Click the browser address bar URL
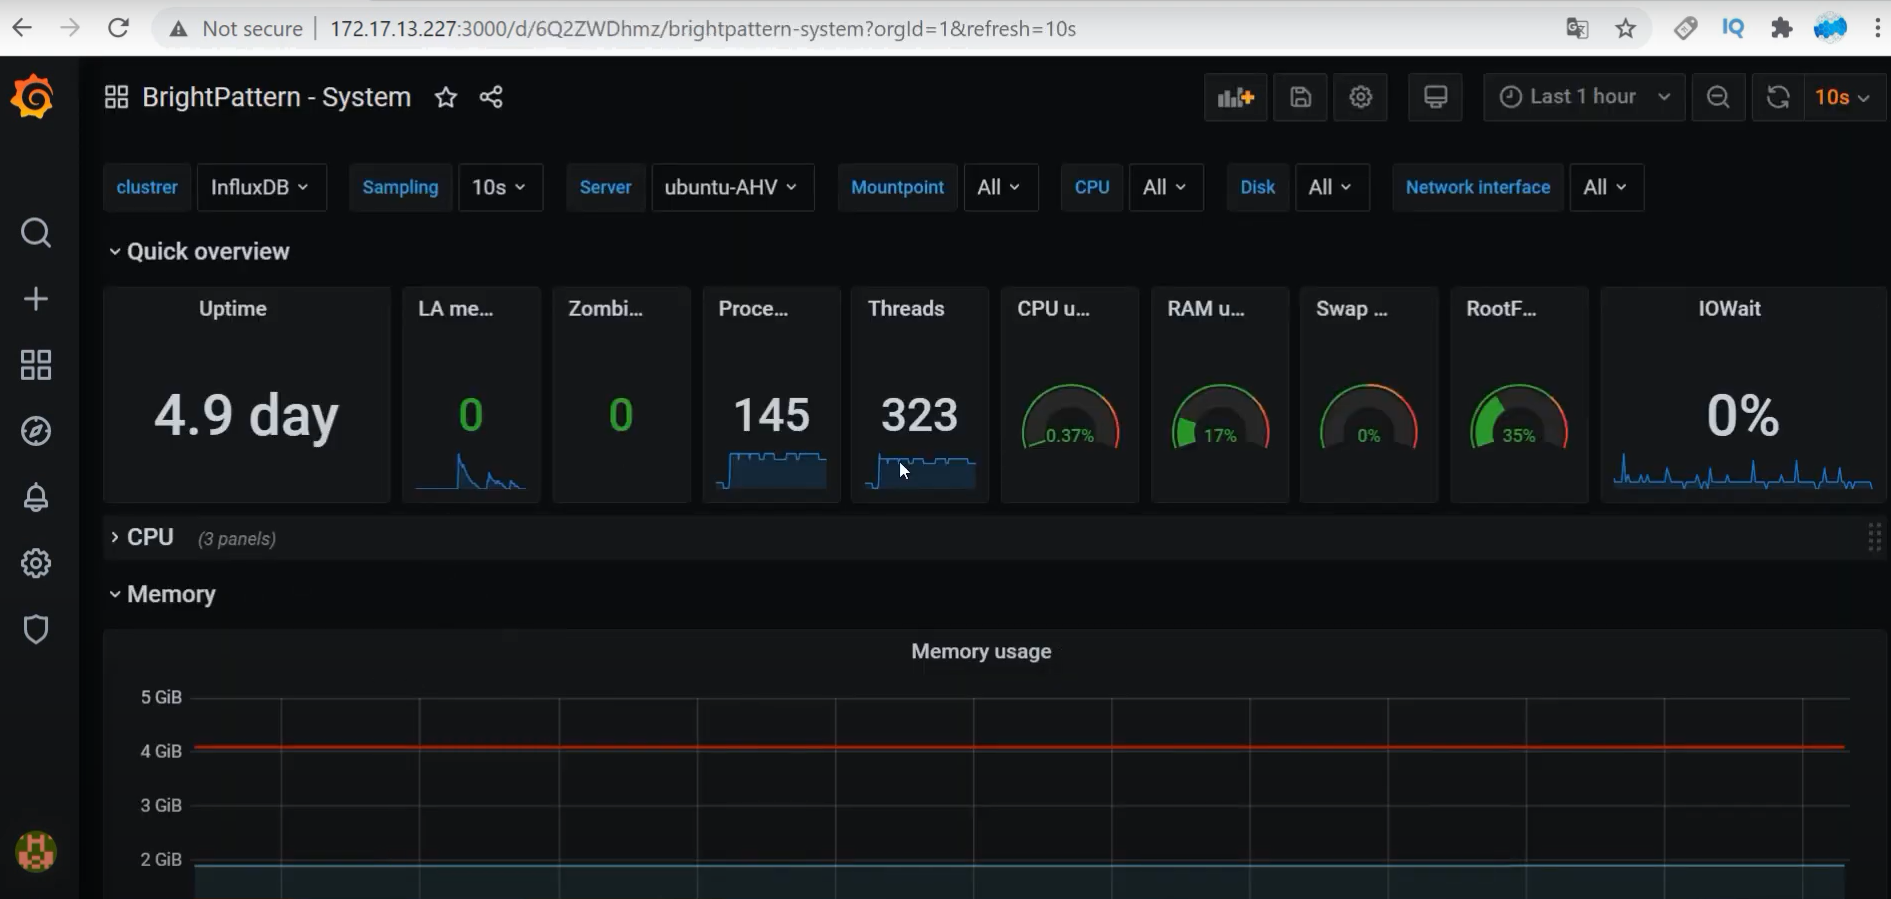This screenshot has width=1891, height=899. click(703, 29)
